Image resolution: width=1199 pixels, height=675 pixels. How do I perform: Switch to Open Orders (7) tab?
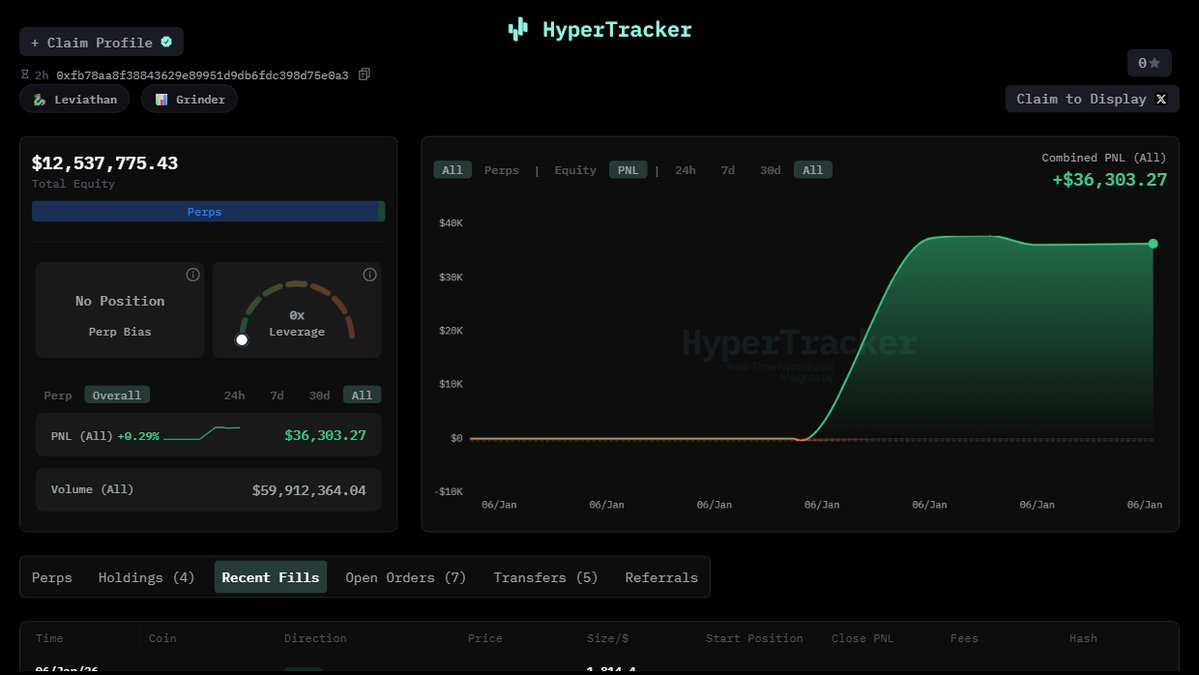tap(405, 577)
